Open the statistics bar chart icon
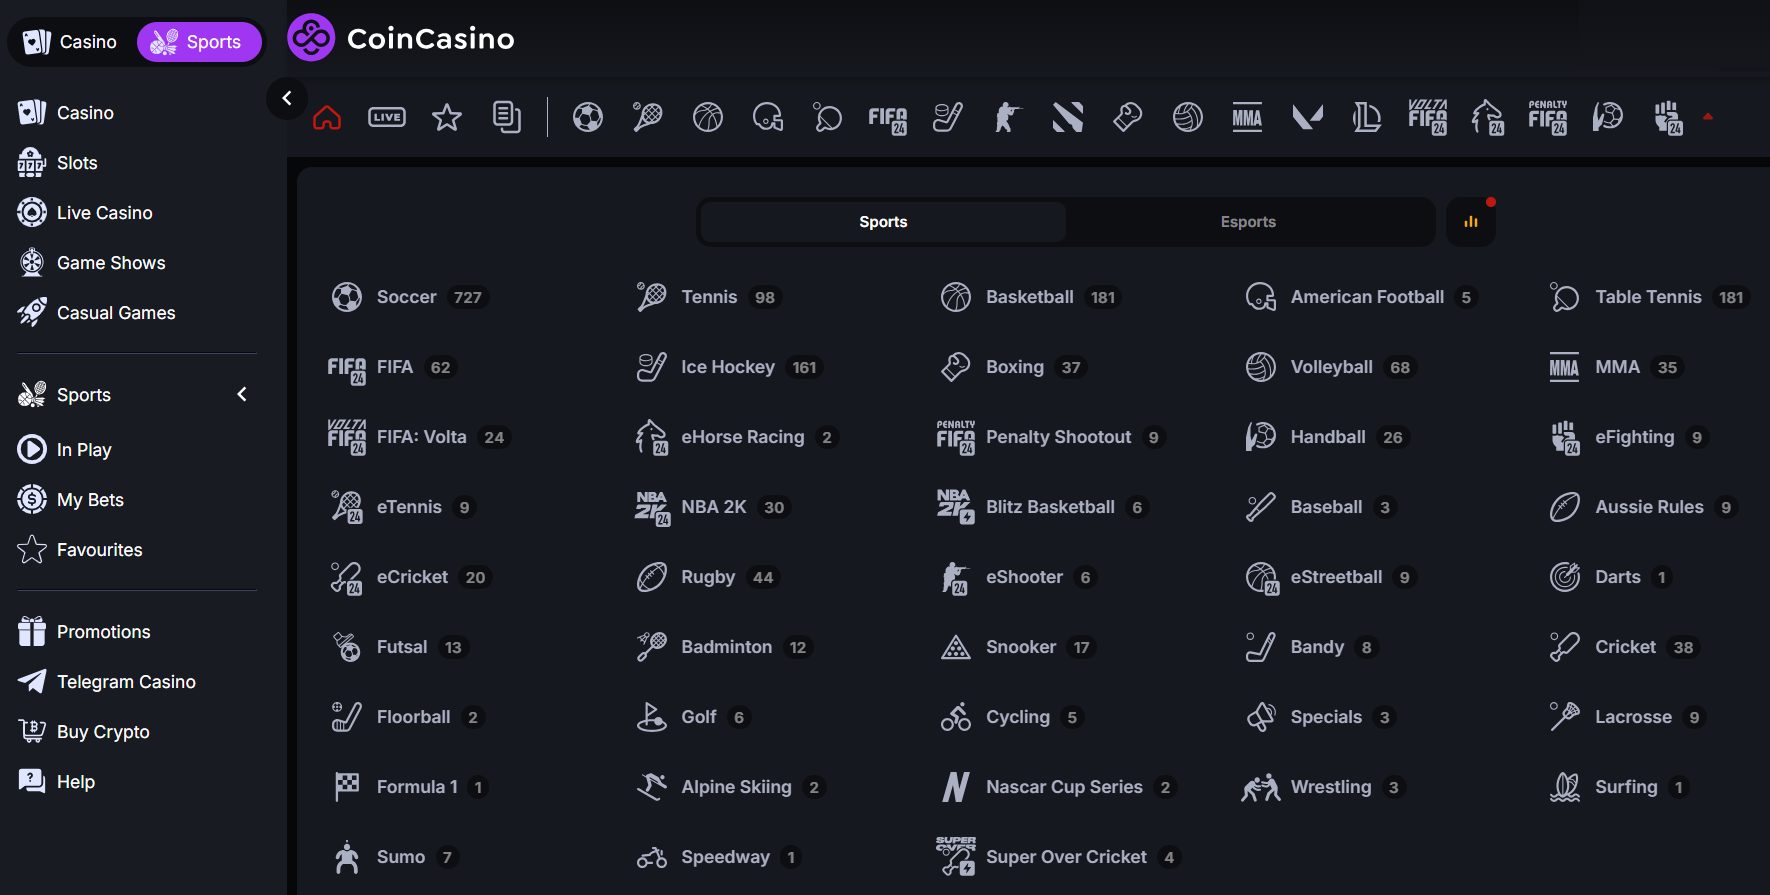Viewport: 1770px width, 895px height. click(1470, 222)
